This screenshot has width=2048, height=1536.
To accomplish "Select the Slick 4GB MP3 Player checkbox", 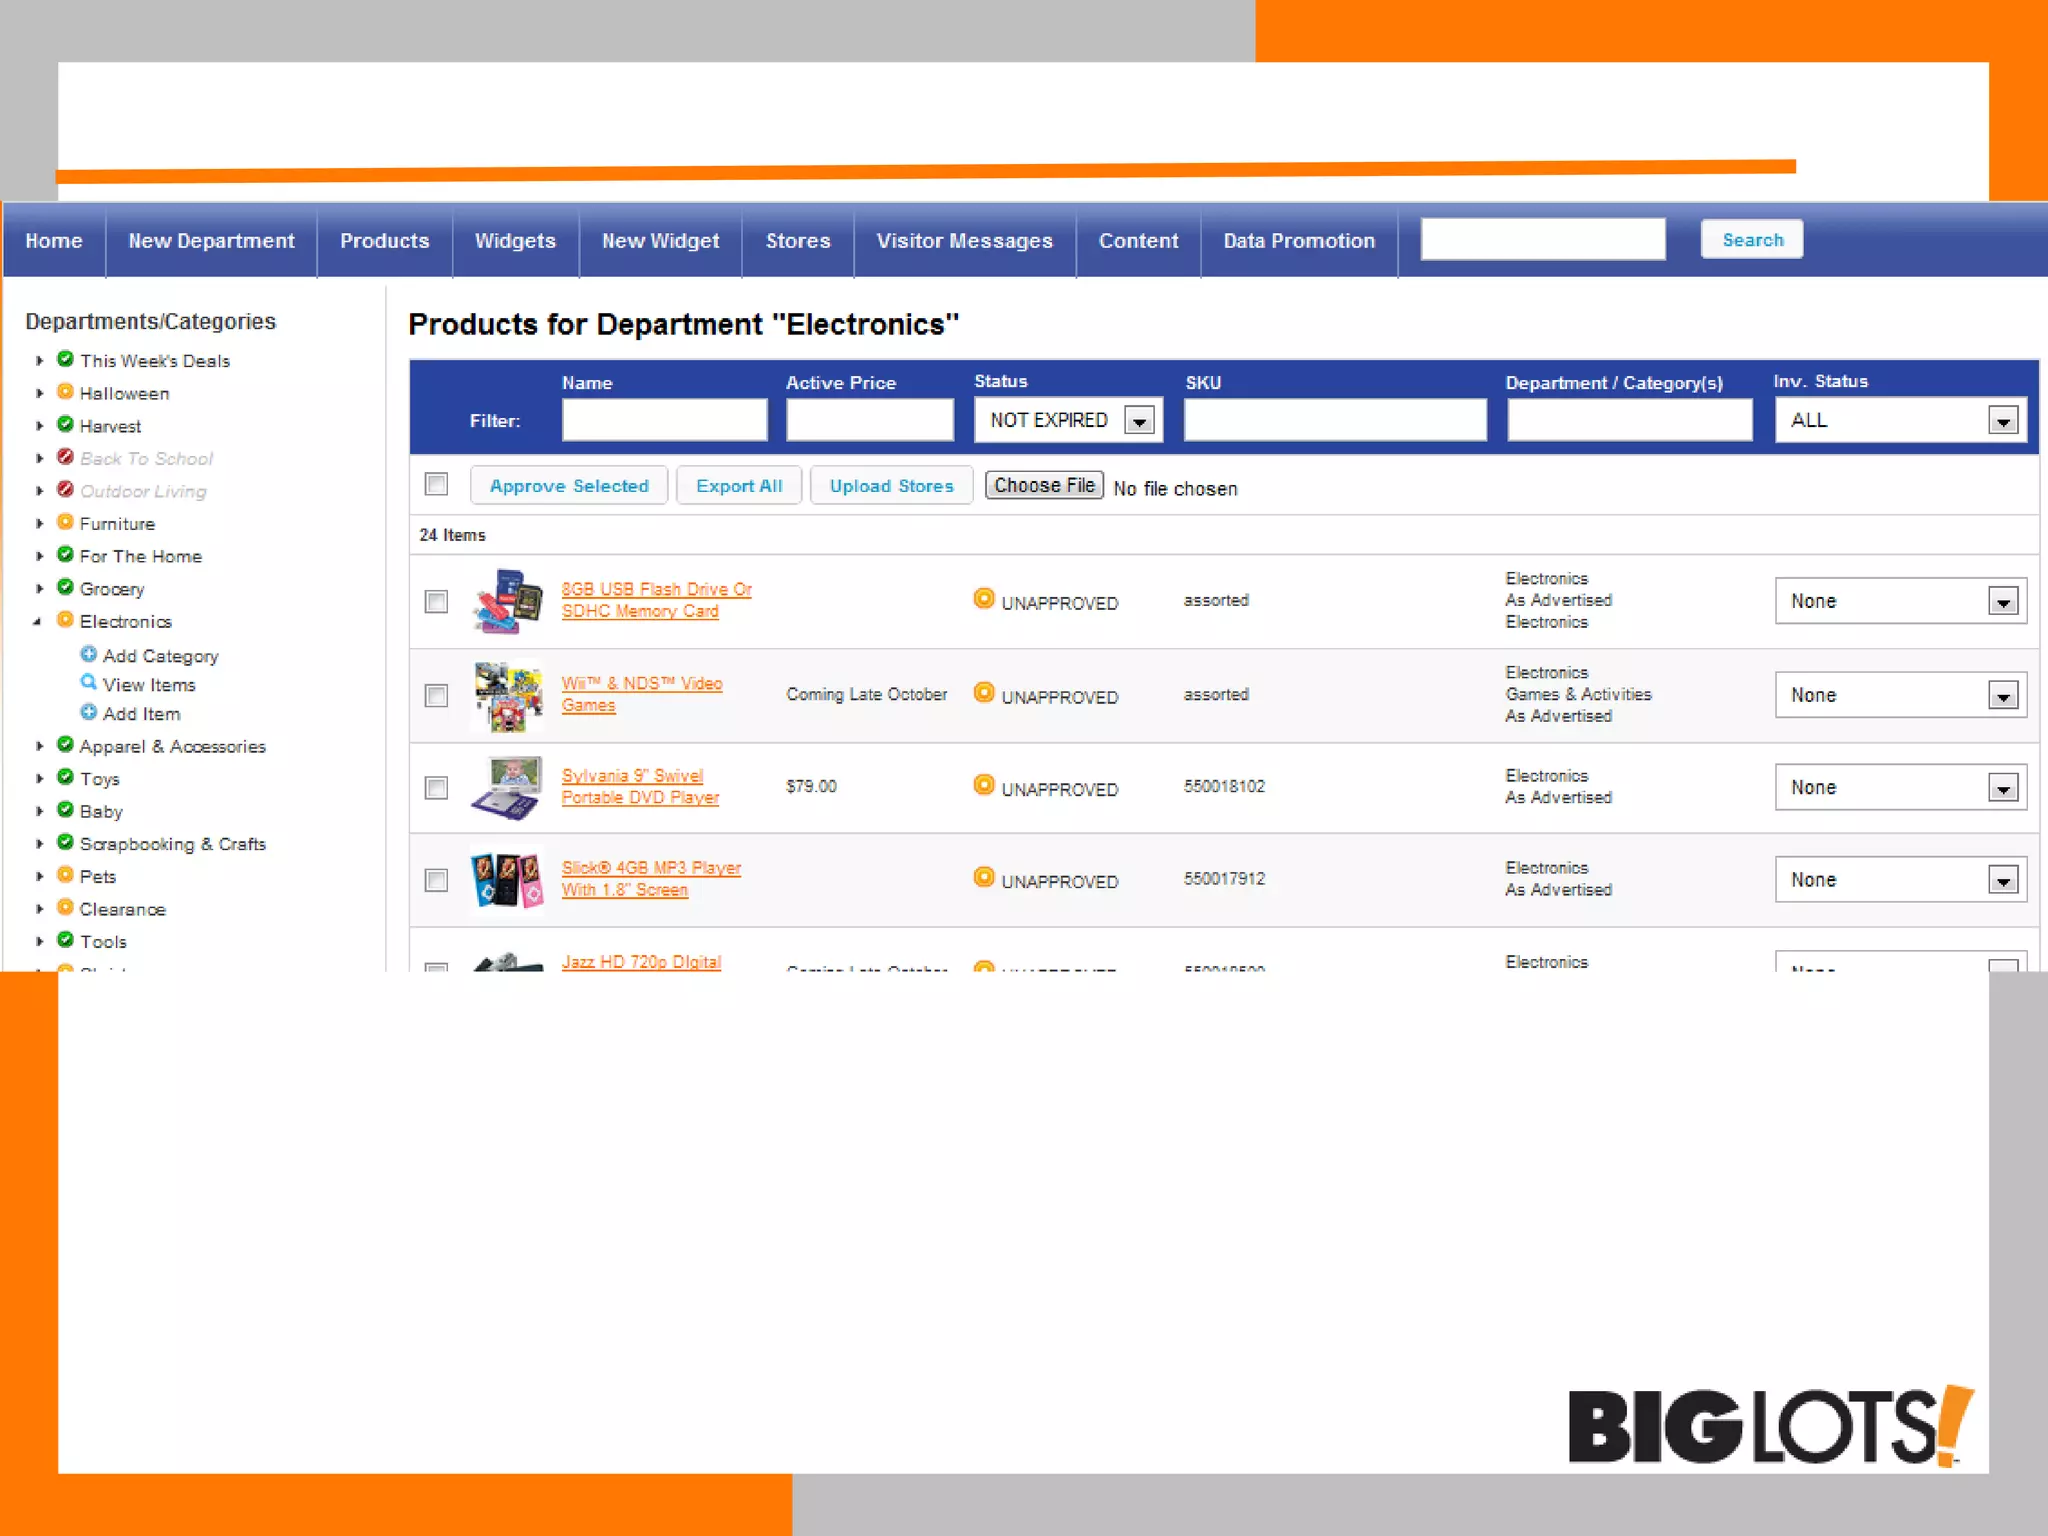I will 436,880.
